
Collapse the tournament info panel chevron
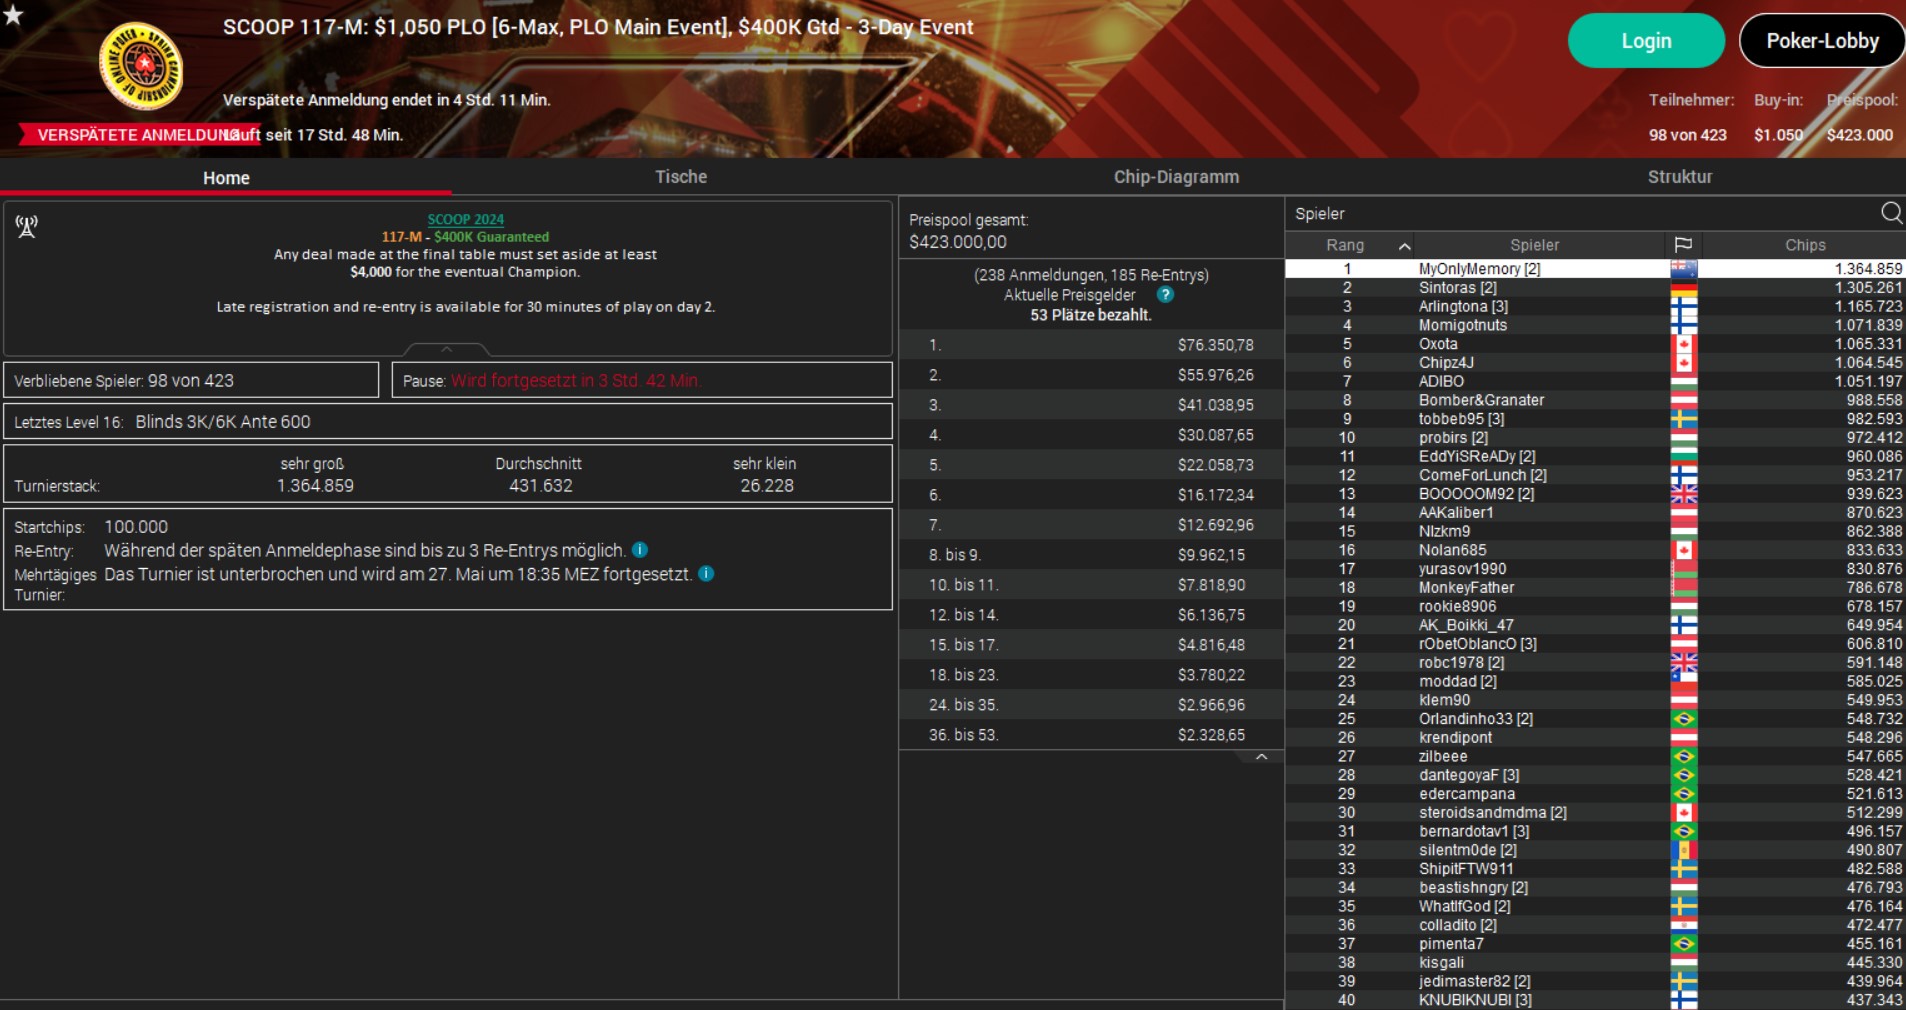tap(447, 350)
